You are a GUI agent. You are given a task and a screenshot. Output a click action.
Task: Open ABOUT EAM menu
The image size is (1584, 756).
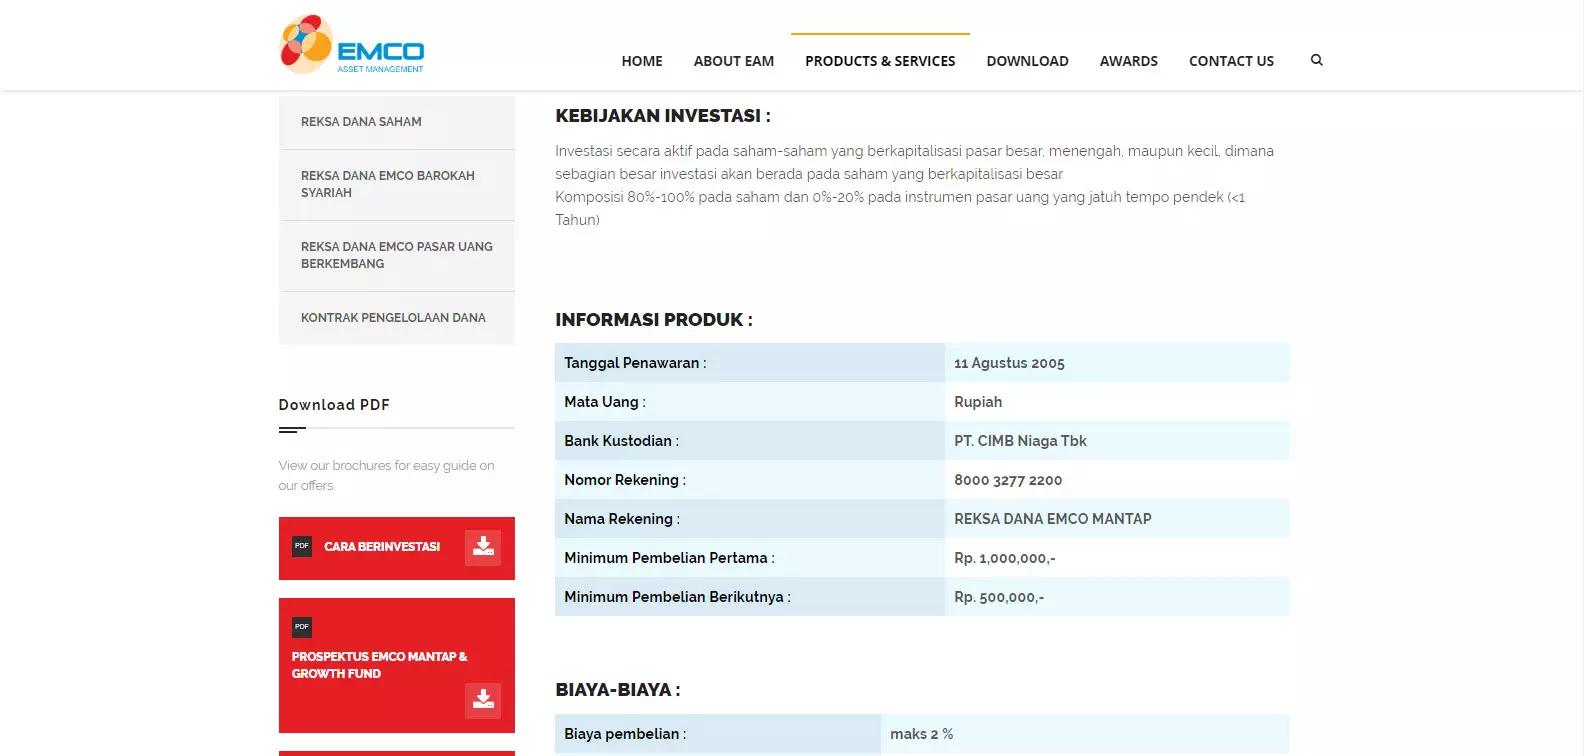point(734,61)
